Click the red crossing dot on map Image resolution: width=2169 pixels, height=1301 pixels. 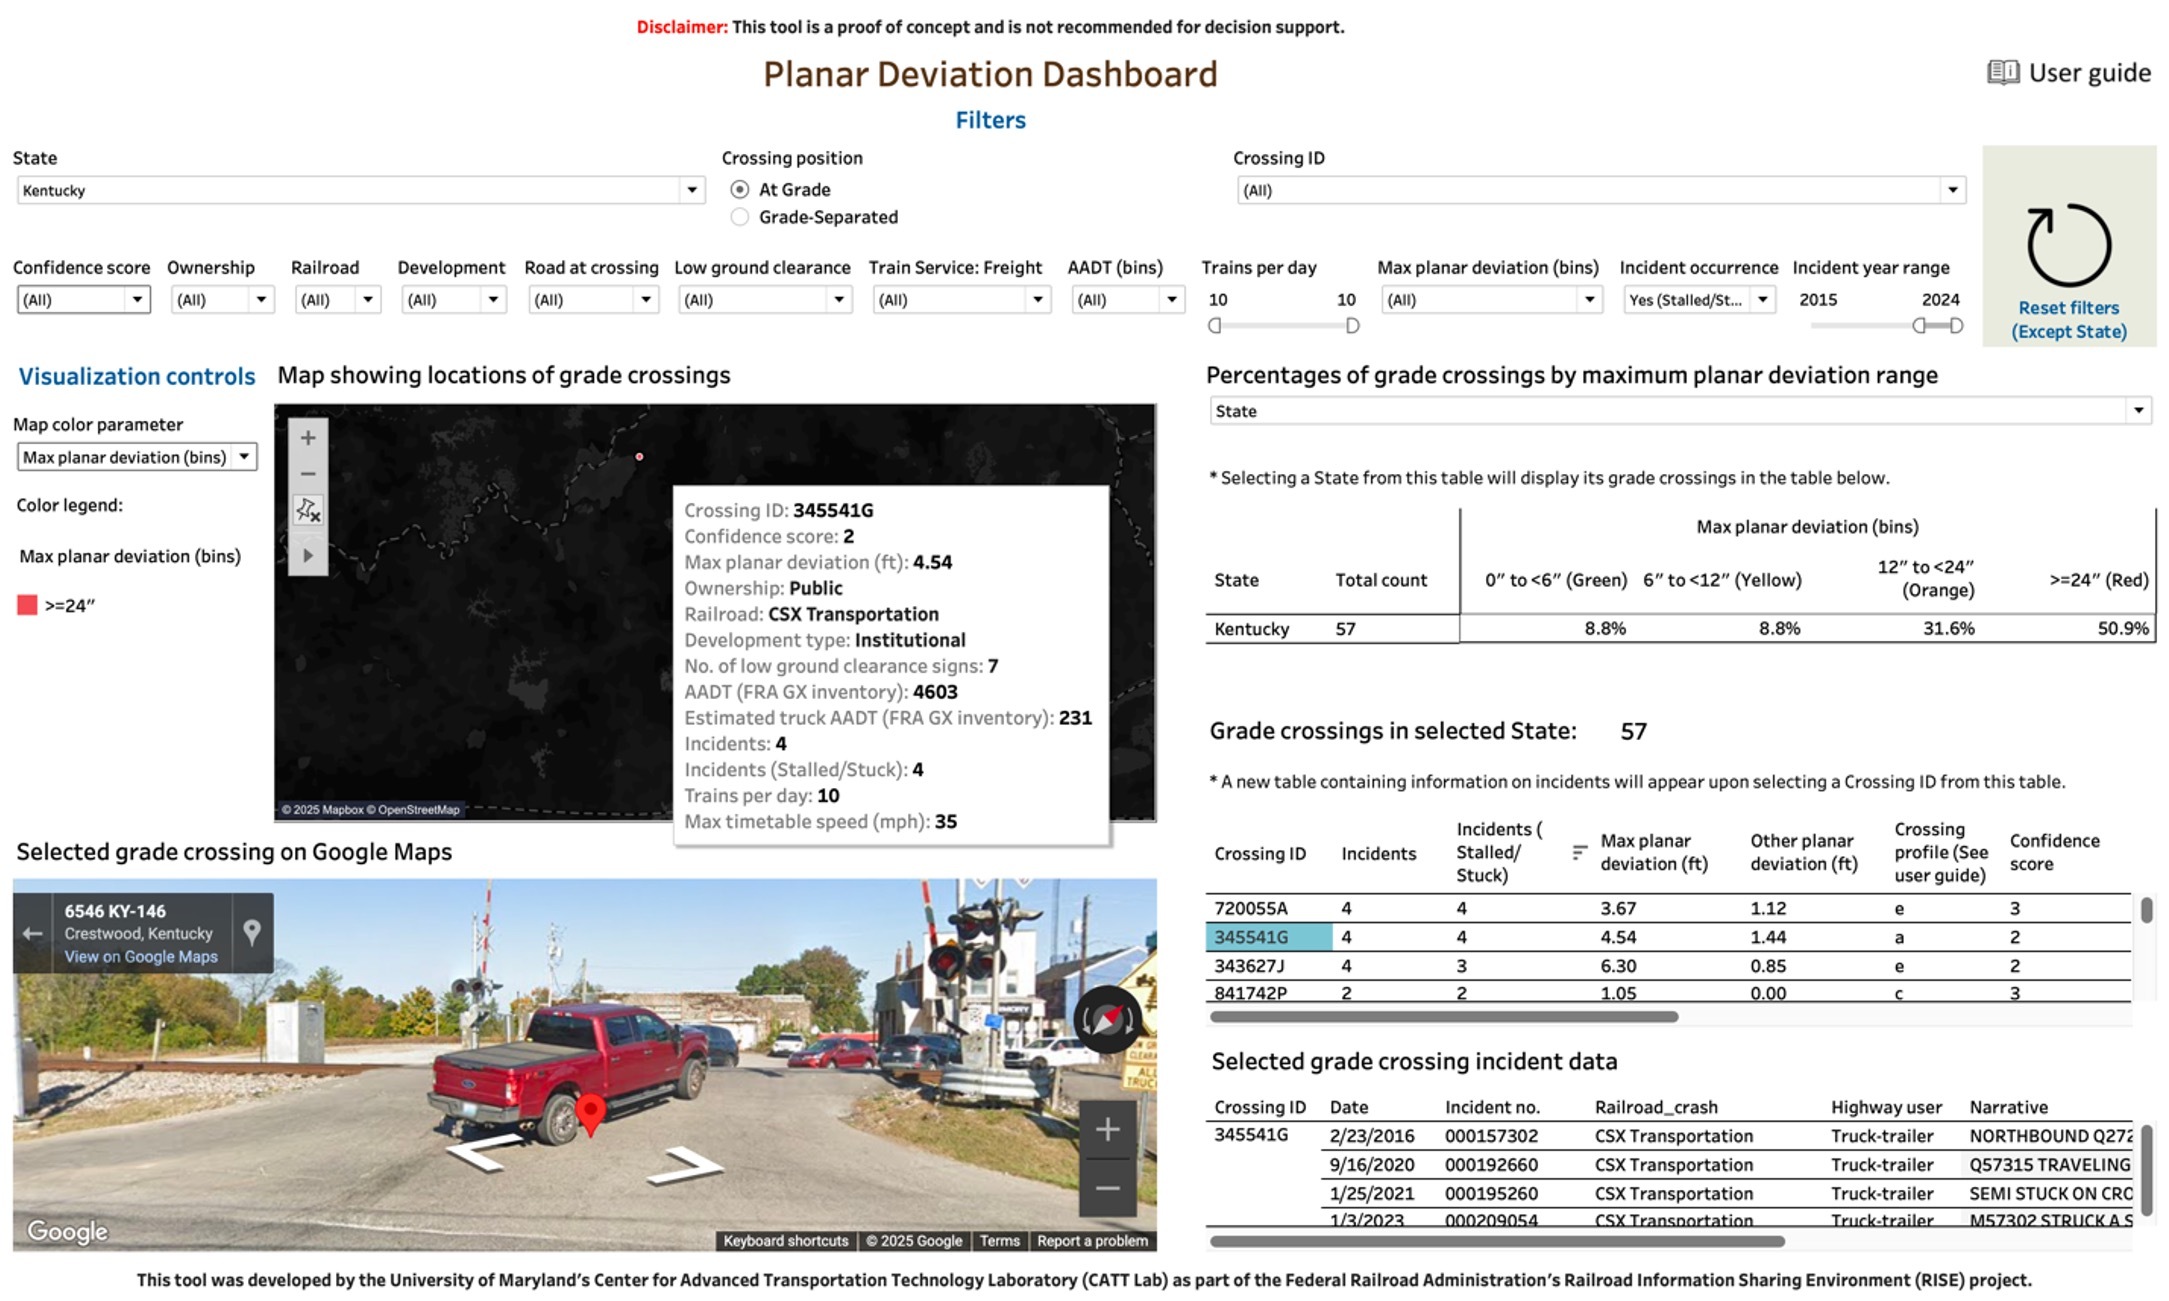(639, 457)
